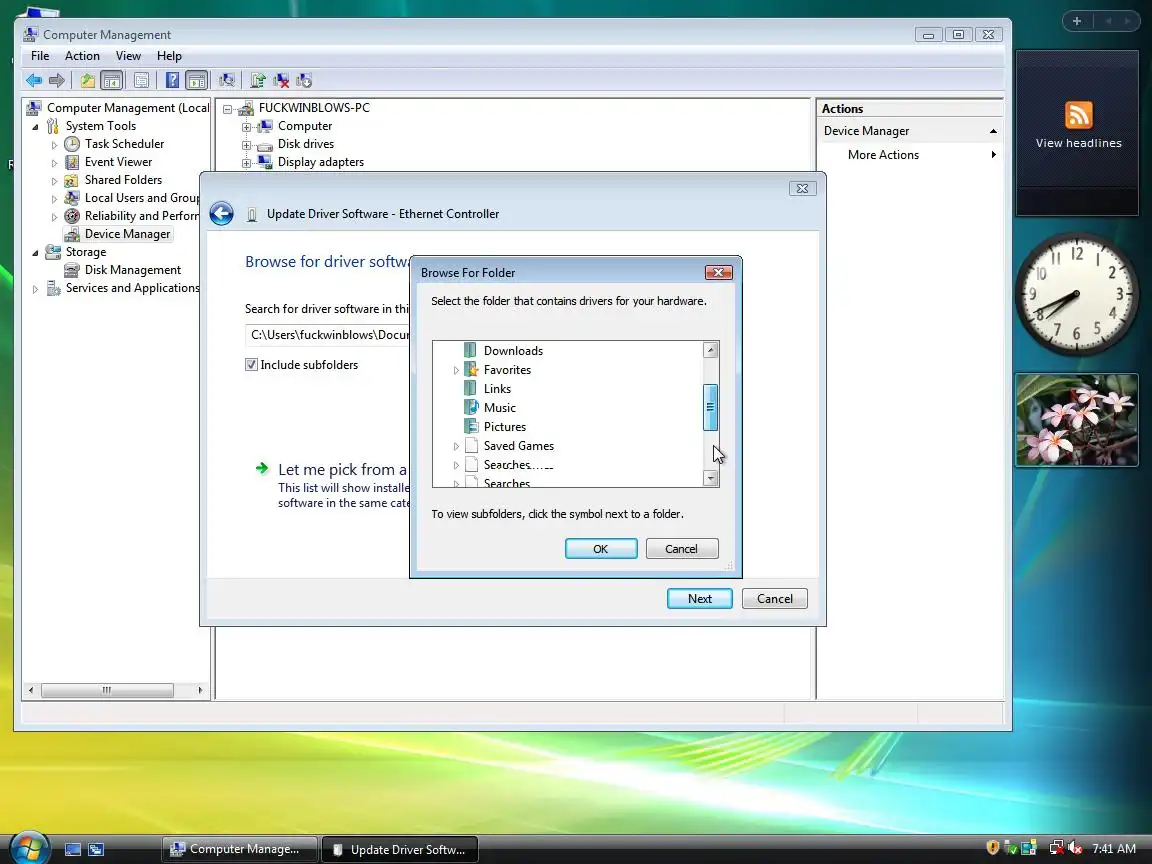Click the Browse dialog vertical scrollbar thumb
1152x864 pixels.
pos(710,407)
